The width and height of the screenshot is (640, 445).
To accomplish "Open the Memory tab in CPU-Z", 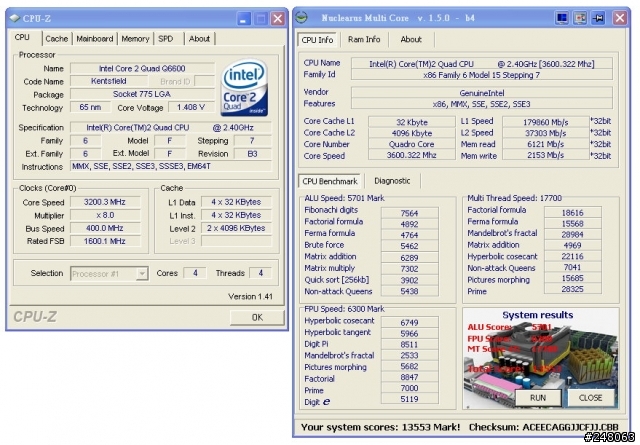I will click(x=135, y=39).
